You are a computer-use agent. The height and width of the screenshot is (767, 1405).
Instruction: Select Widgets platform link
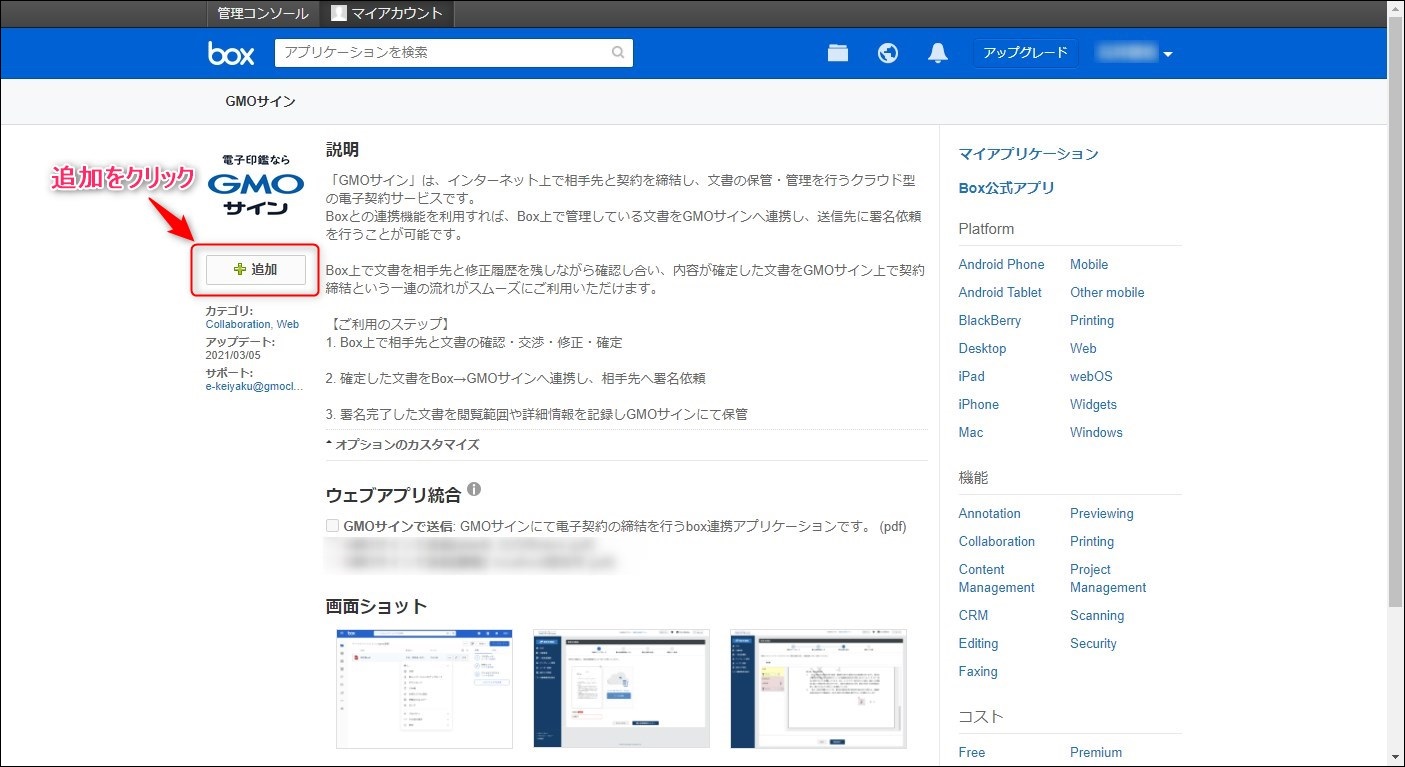1093,404
